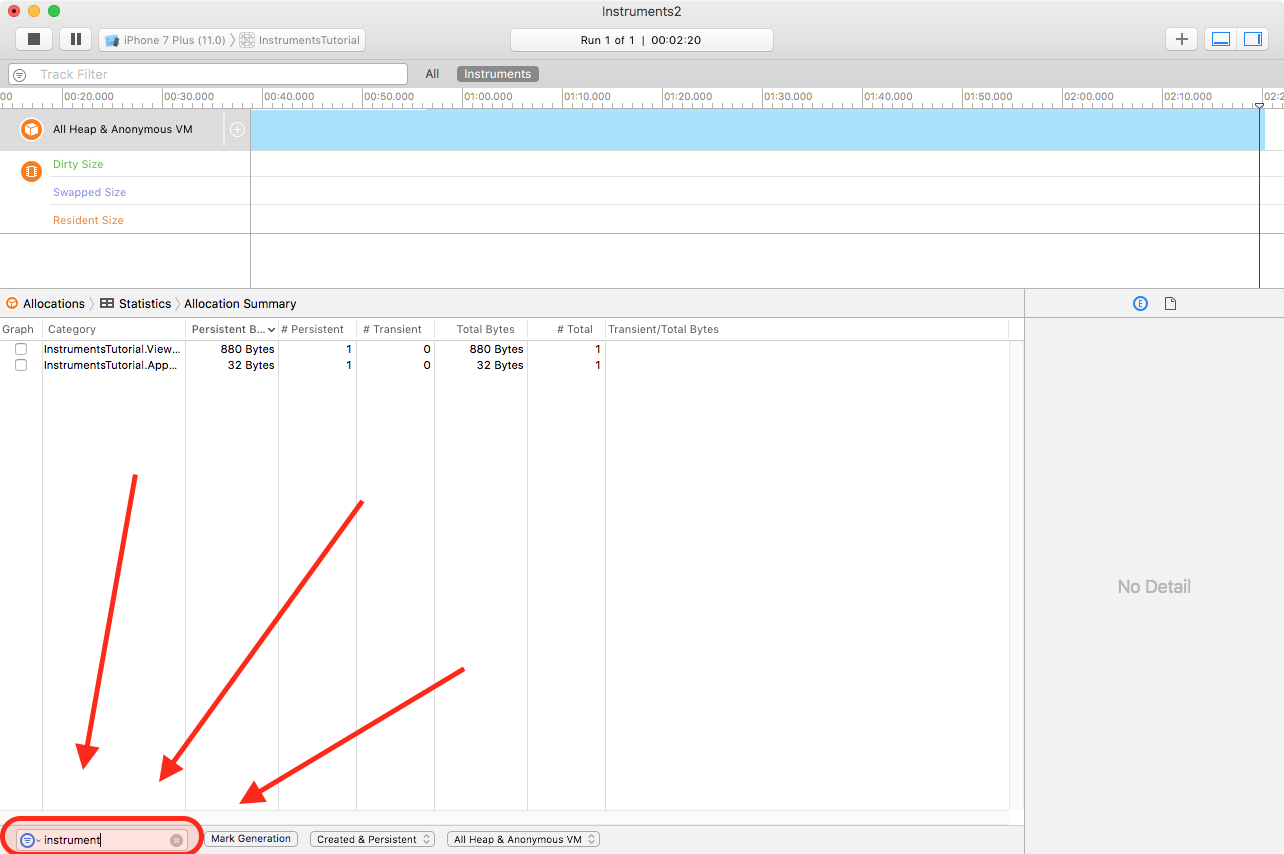Click the Allocations breadcrumb icon

[12, 304]
